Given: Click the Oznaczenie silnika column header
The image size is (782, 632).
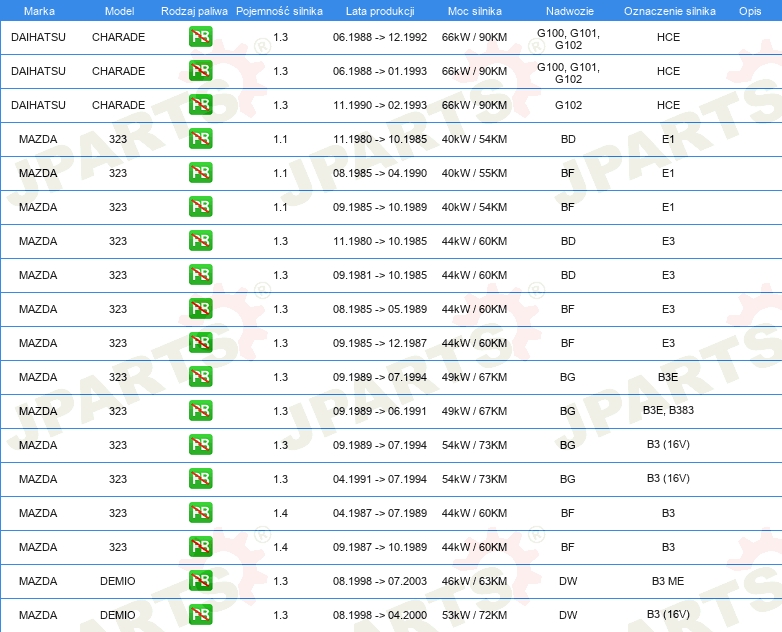Looking at the screenshot, I should click(x=669, y=11).
